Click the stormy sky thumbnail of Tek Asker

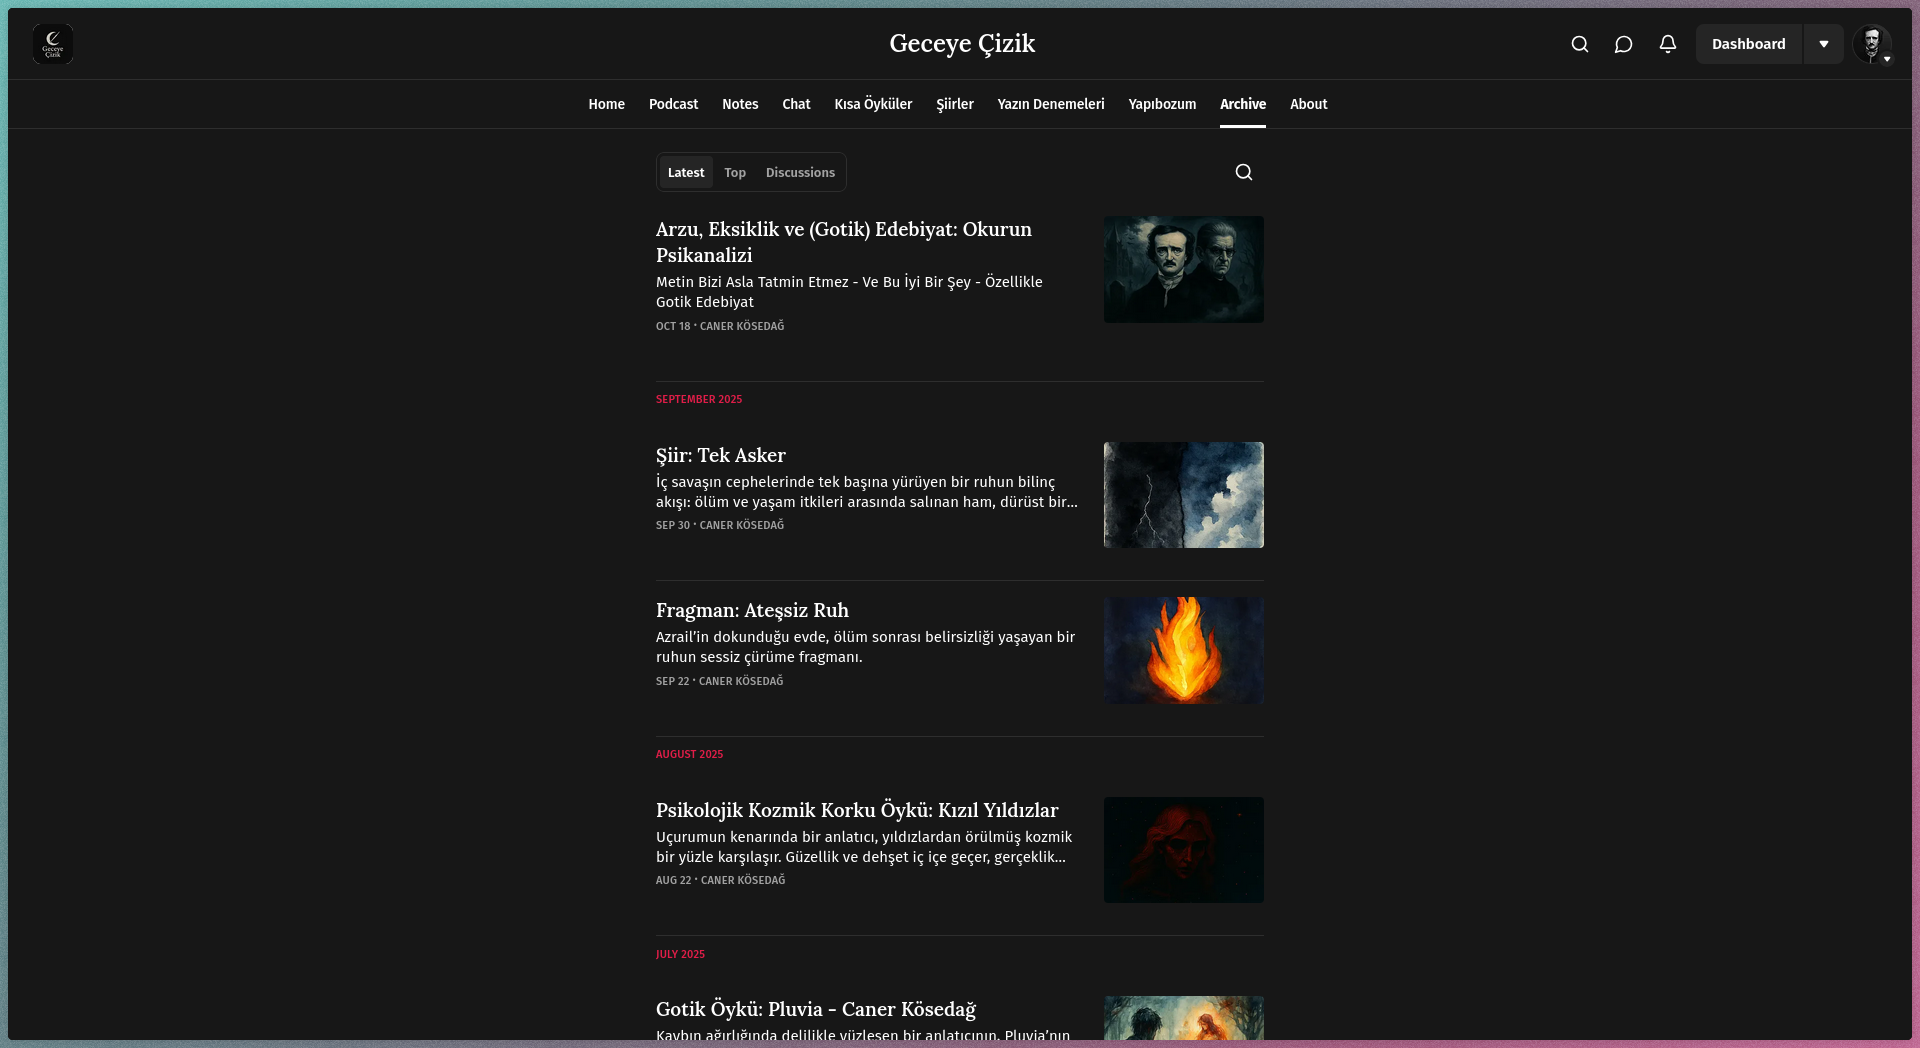pos(1184,495)
